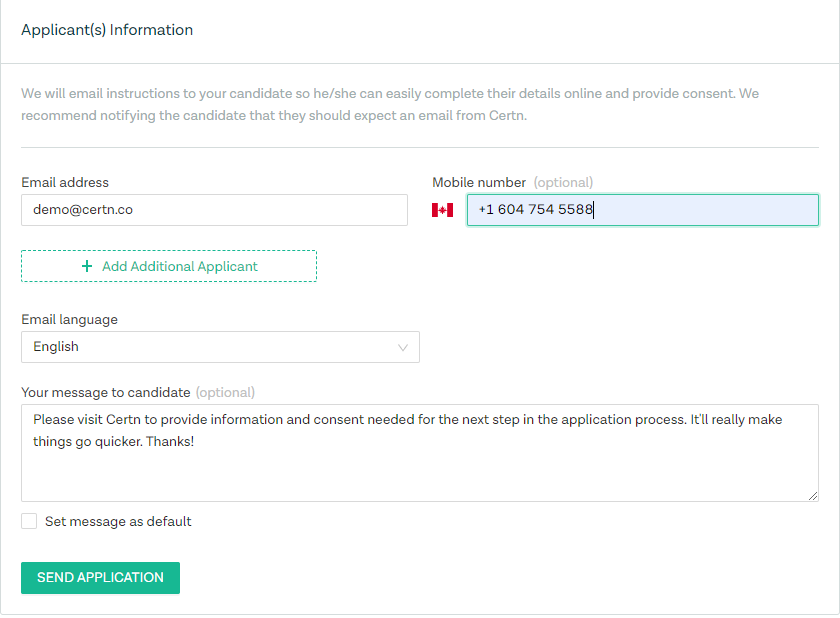Click "(optional)" beside Mobile number
This screenshot has height=618, width=840.
click(x=563, y=182)
